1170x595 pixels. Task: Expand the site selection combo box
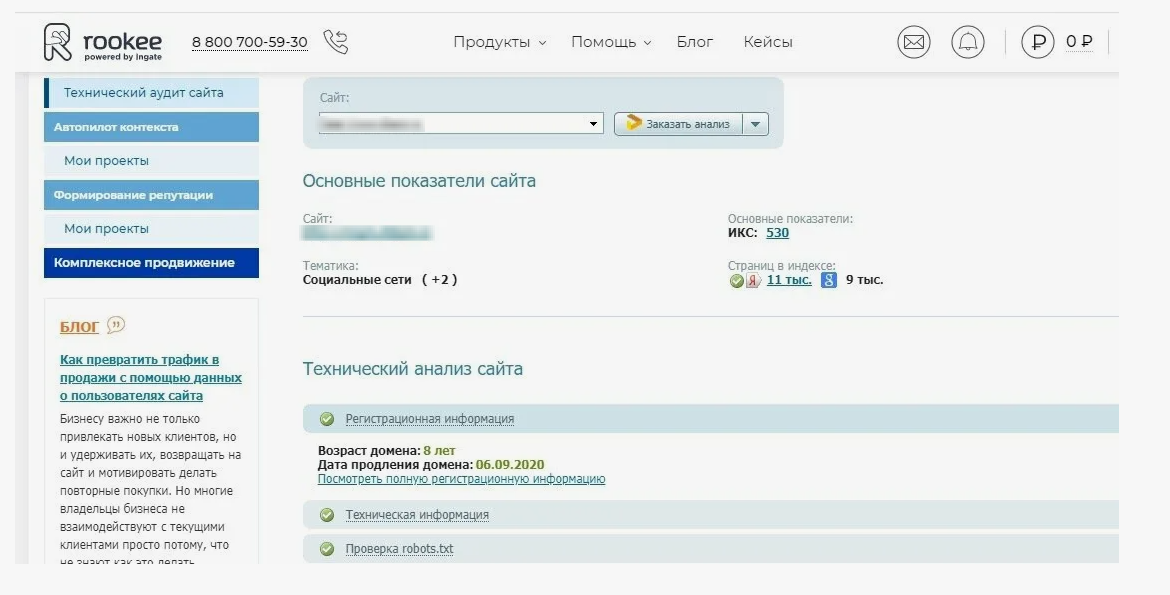click(595, 124)
